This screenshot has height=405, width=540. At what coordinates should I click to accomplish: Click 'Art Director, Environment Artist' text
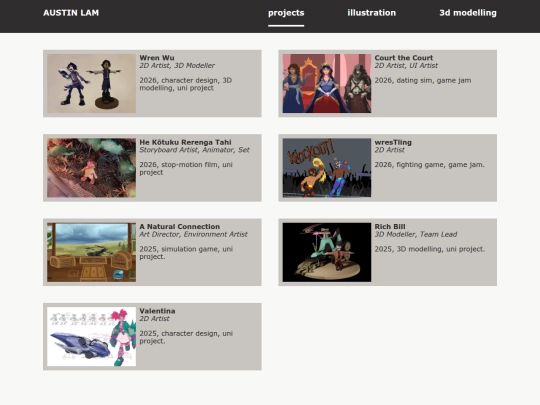(x=193, y=234)
